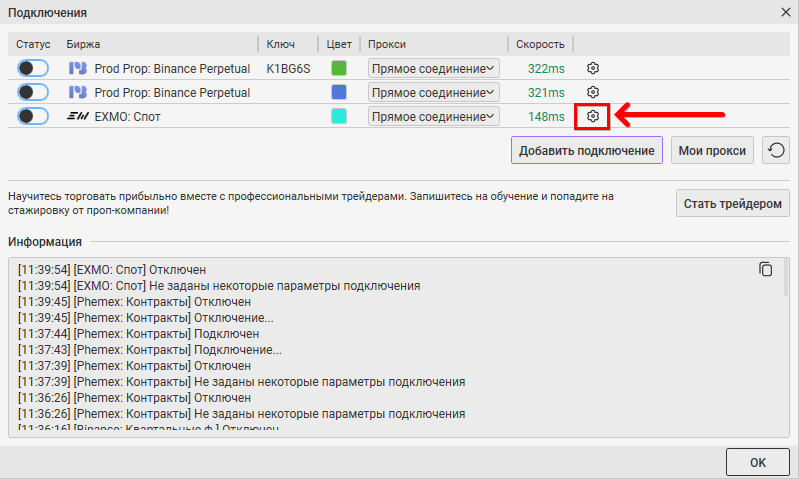This screenshot has height=479, width=799.
Task: Enable the Binance connection with the blue color
Action: click(x=33, y=92)
